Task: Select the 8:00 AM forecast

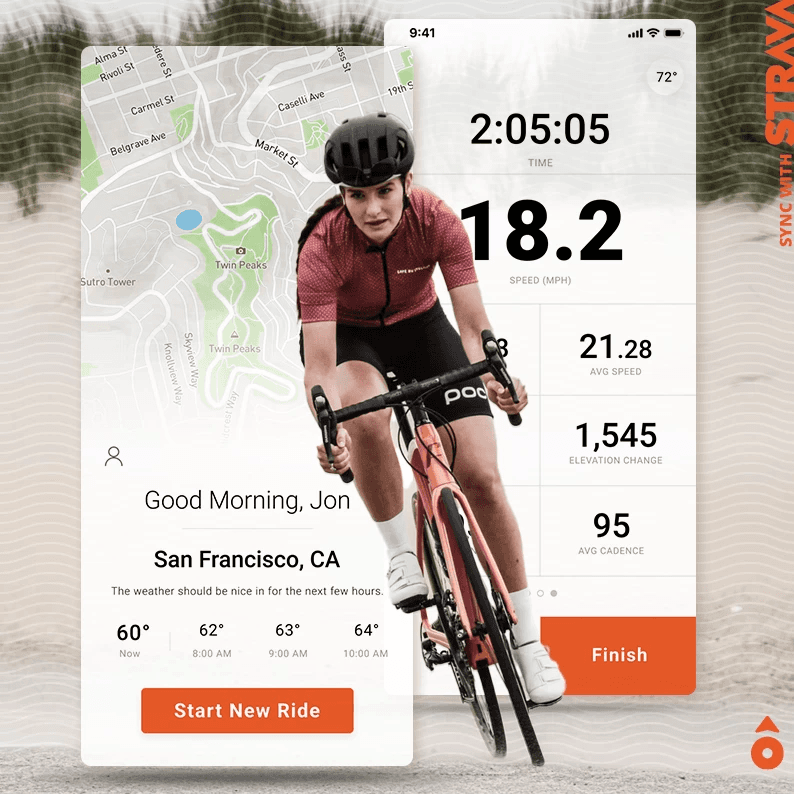Action: click(212, 641)
